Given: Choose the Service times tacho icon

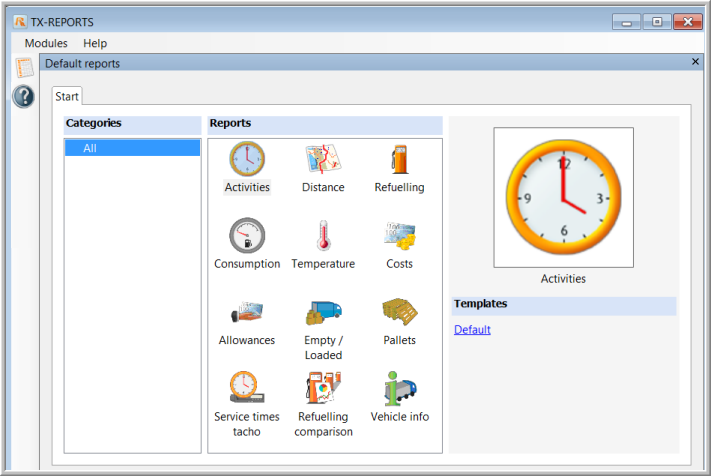Looking at the screenshot, I should pos(247,388).
